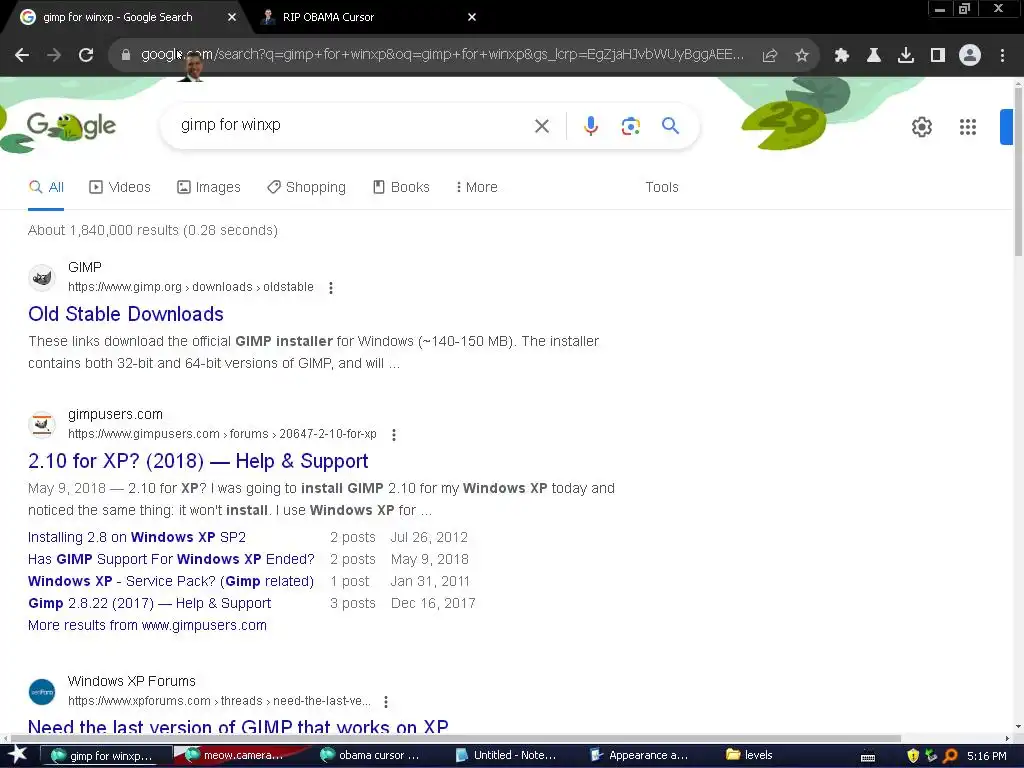
Task: Select the All results tab
Action: point(46,187)
